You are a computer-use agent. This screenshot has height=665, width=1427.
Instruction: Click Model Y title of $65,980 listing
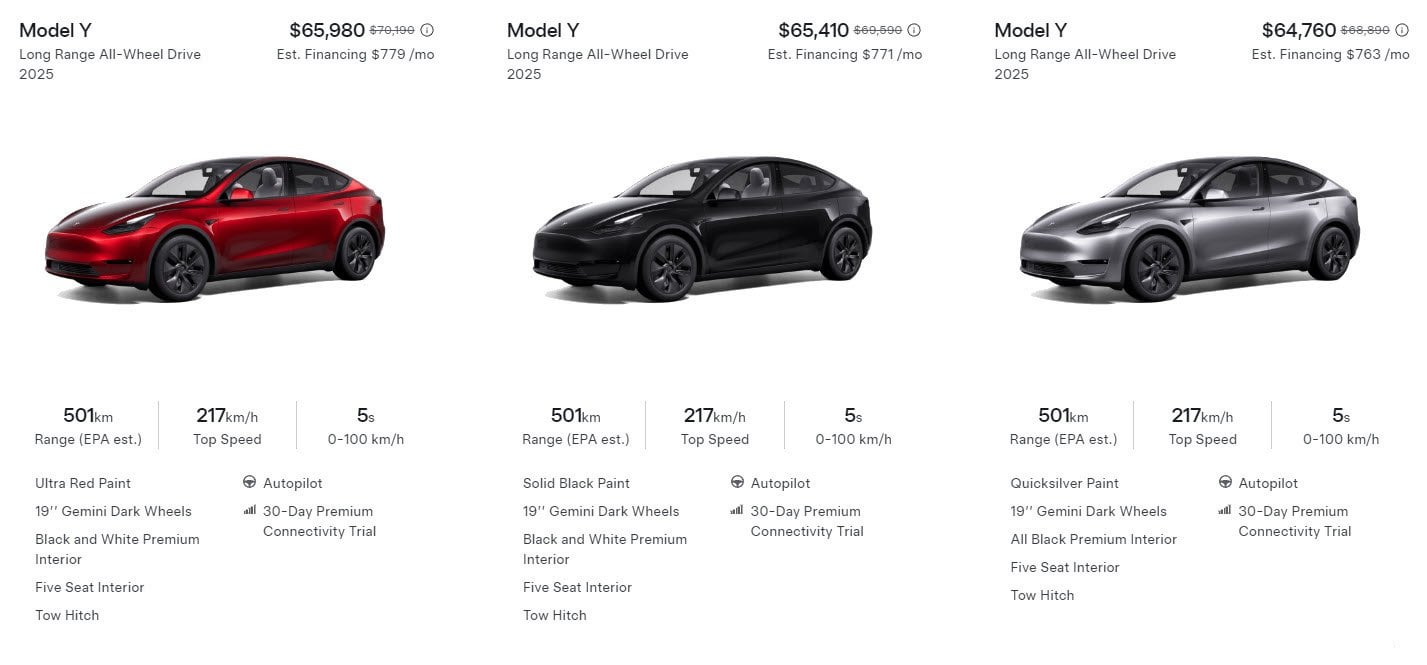[x=56, y=30]
